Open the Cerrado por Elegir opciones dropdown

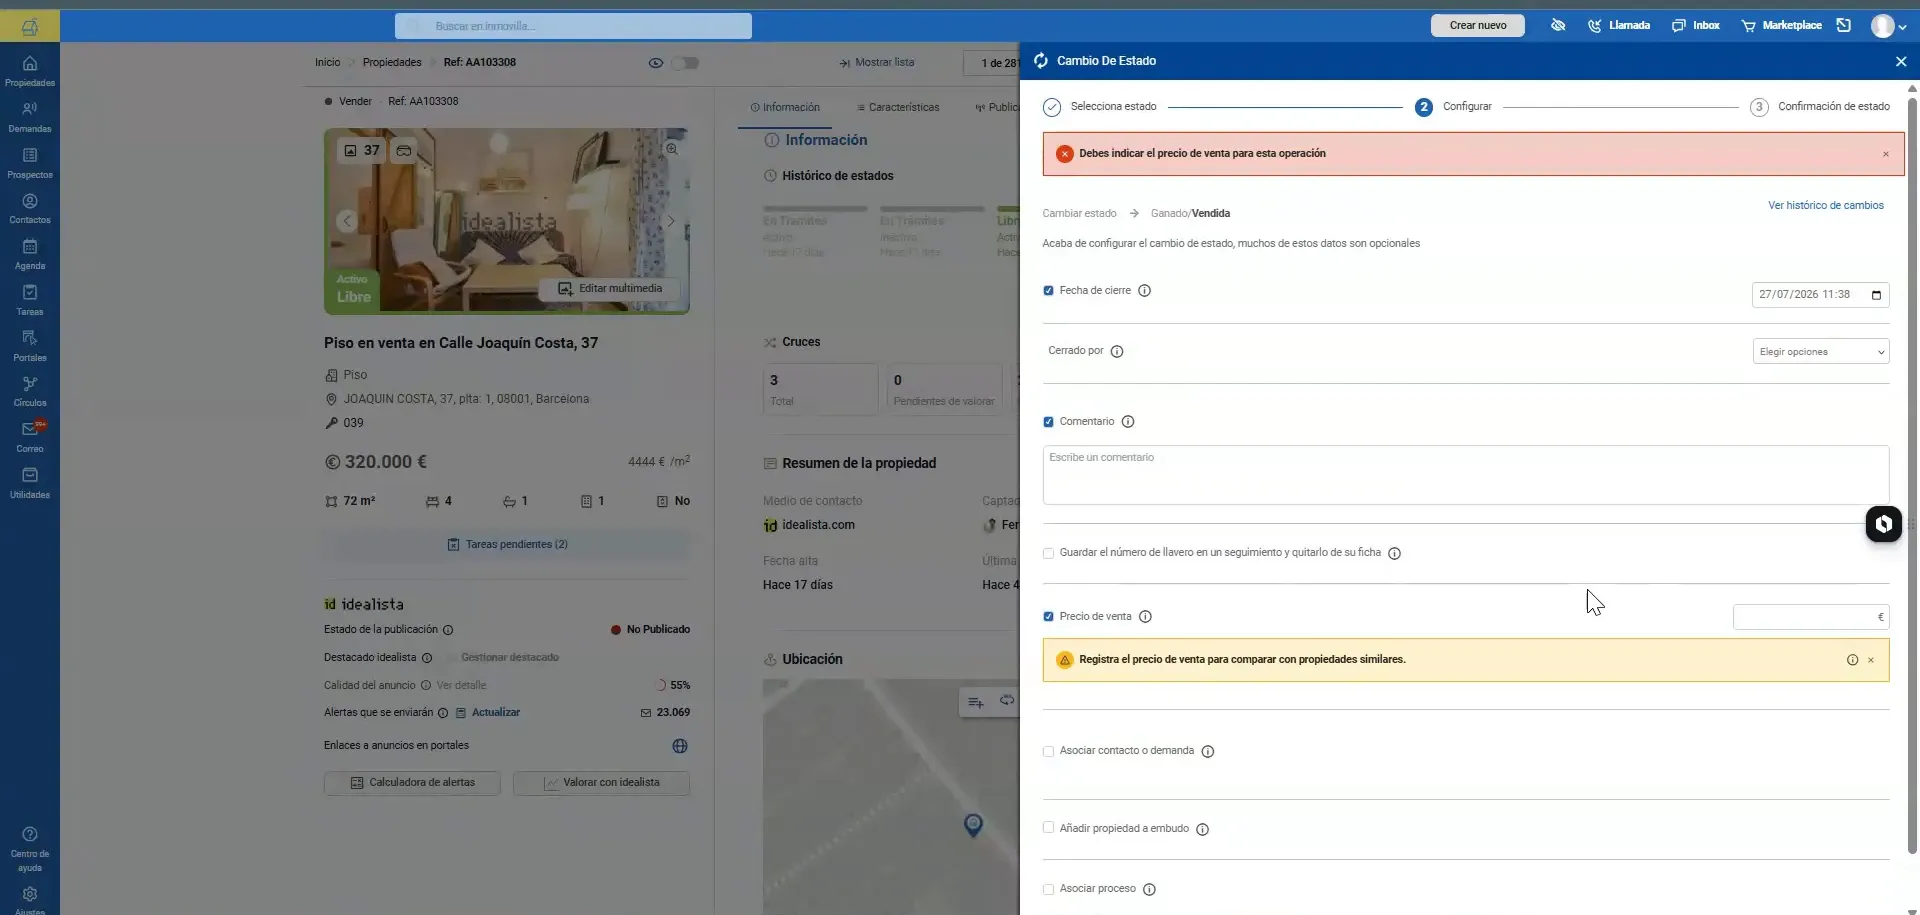1821,352
